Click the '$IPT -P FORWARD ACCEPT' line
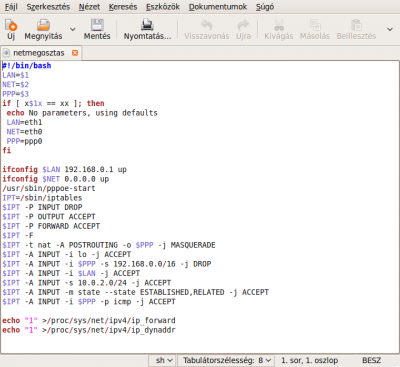This screenshot has width=400, height=367. pyautogui.click(x=51, y=226)
